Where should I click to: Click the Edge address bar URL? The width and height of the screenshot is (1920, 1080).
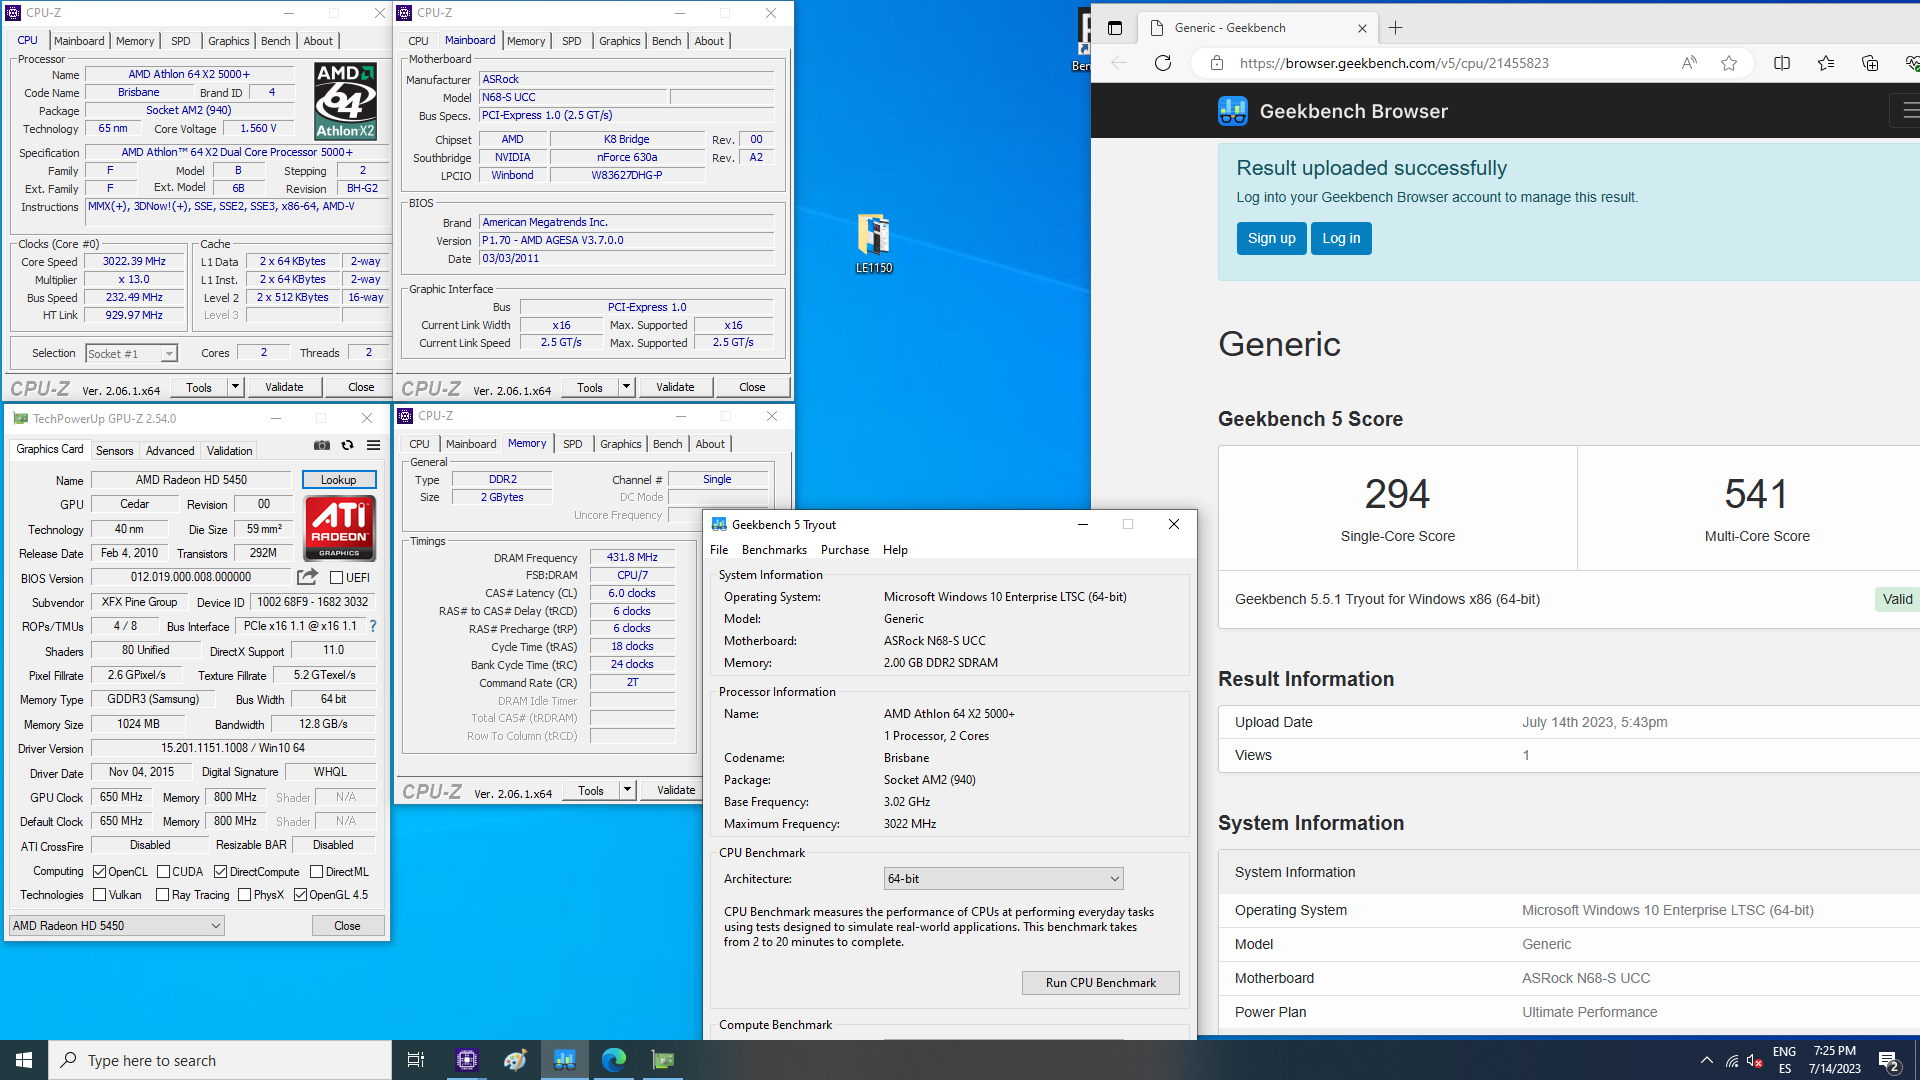1394,63
